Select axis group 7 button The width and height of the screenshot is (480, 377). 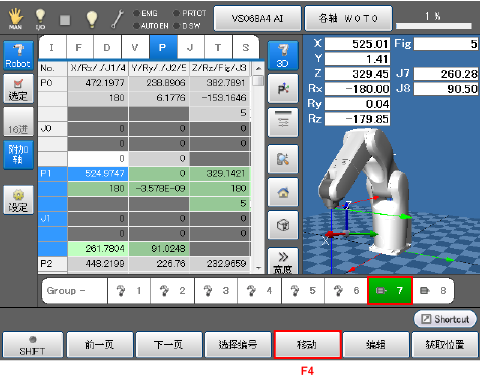390,291
